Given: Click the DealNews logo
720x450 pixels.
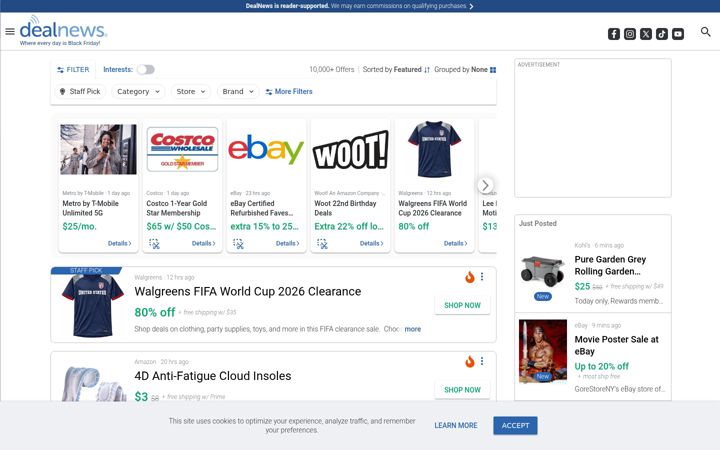Looking at the screenshot, I should click(x=63, y=31).
